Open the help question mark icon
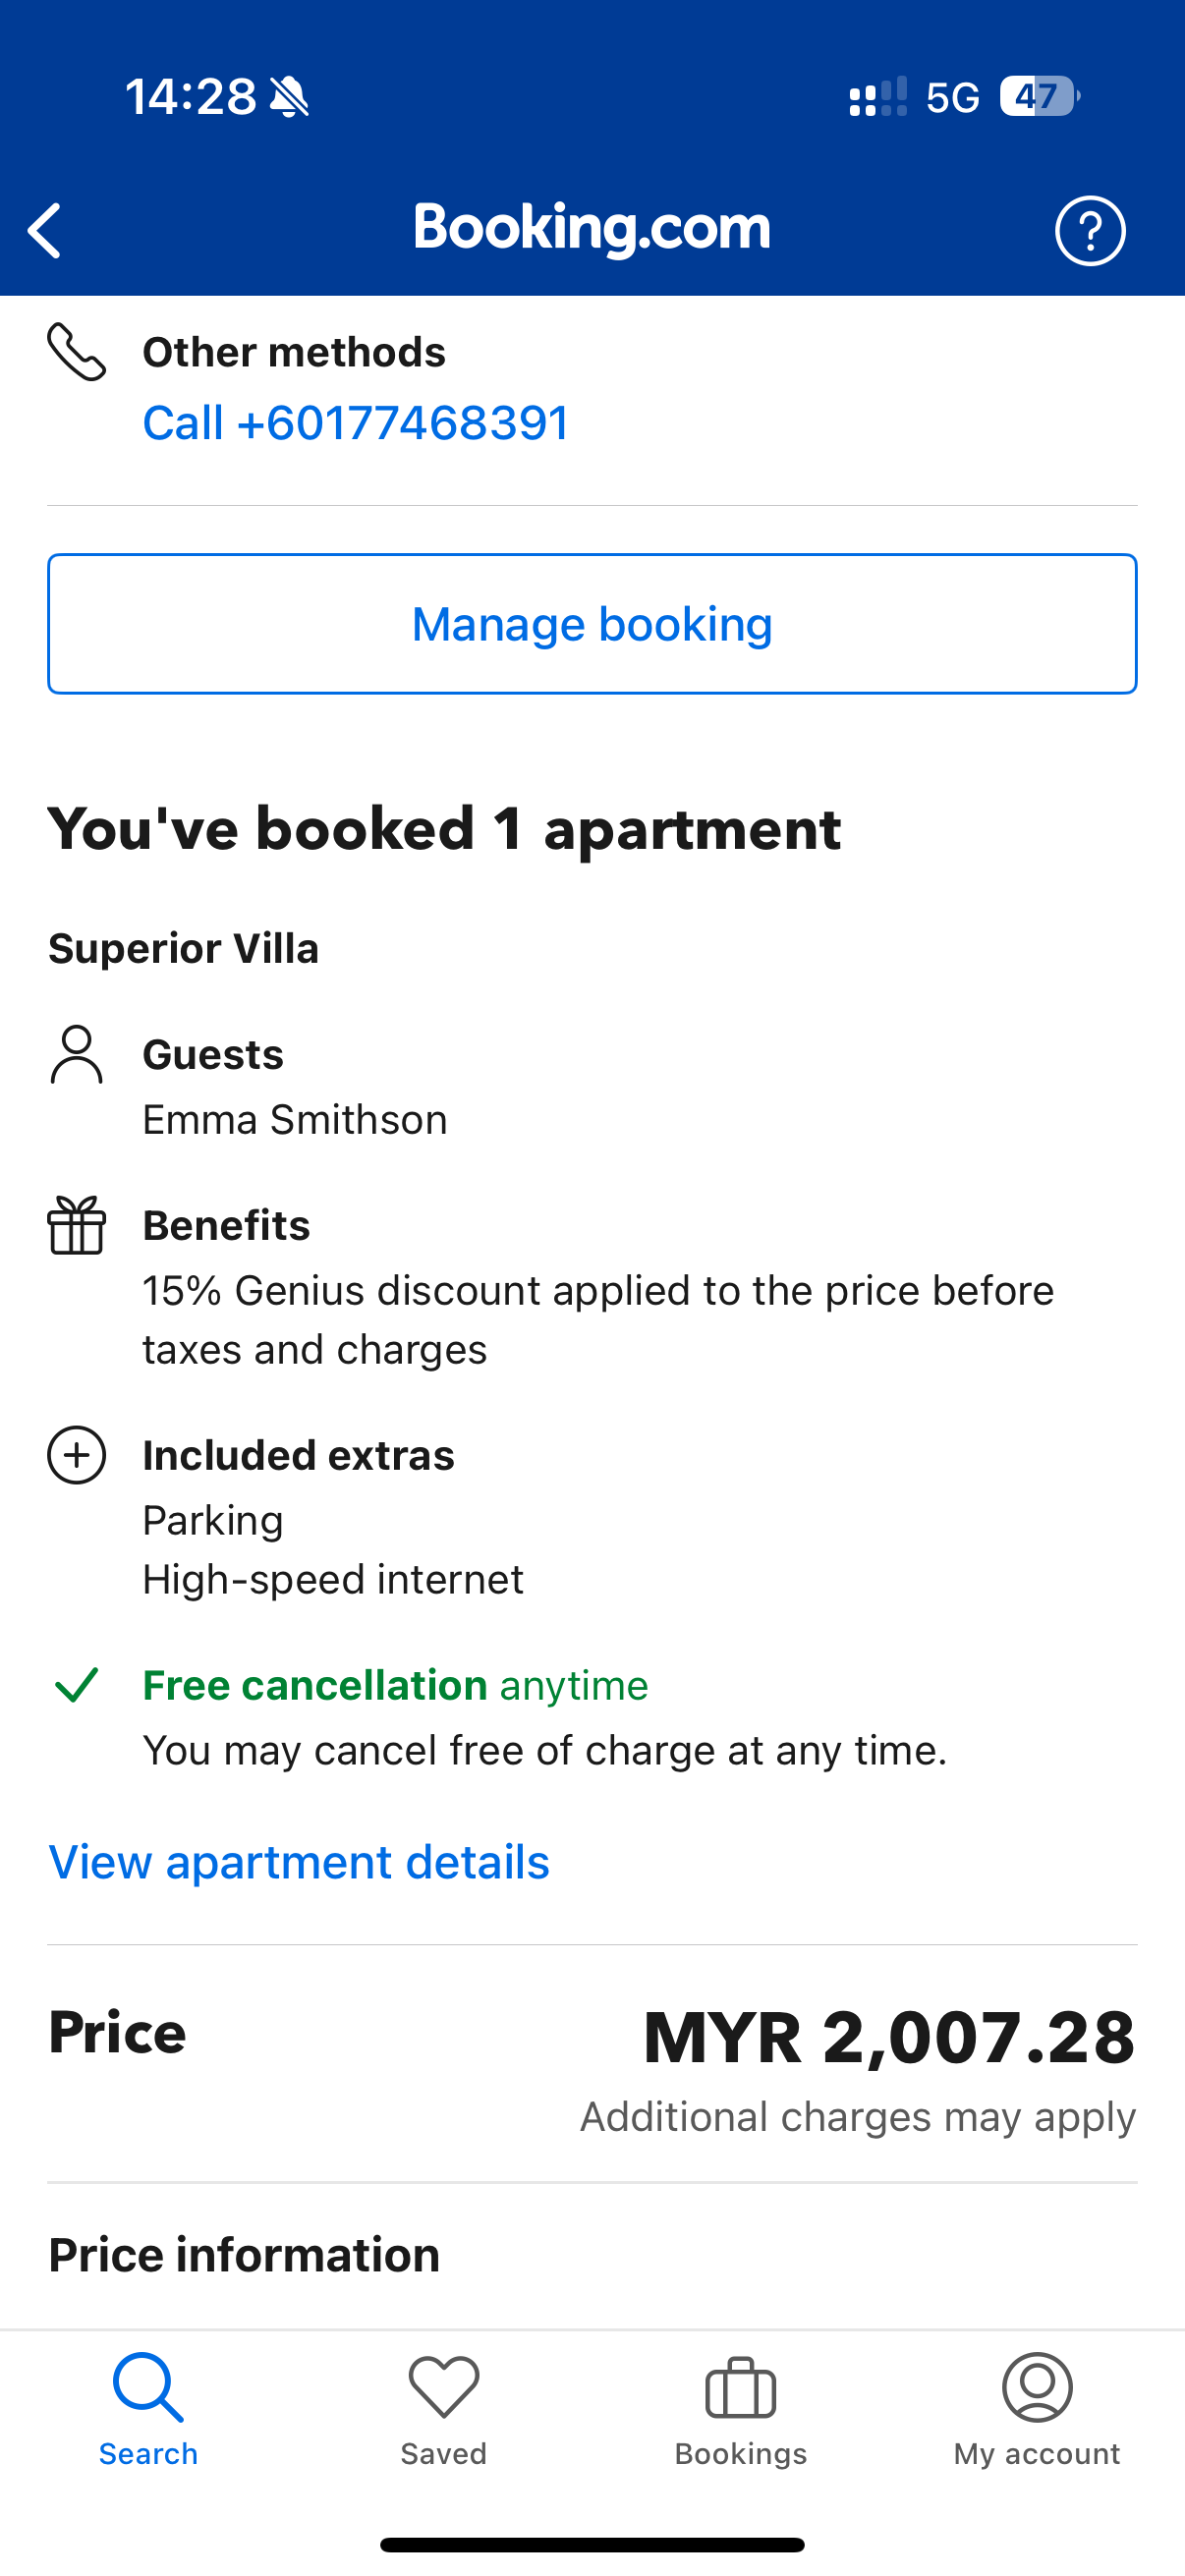The image size is (1185, 2576). tap(1090, 231)
